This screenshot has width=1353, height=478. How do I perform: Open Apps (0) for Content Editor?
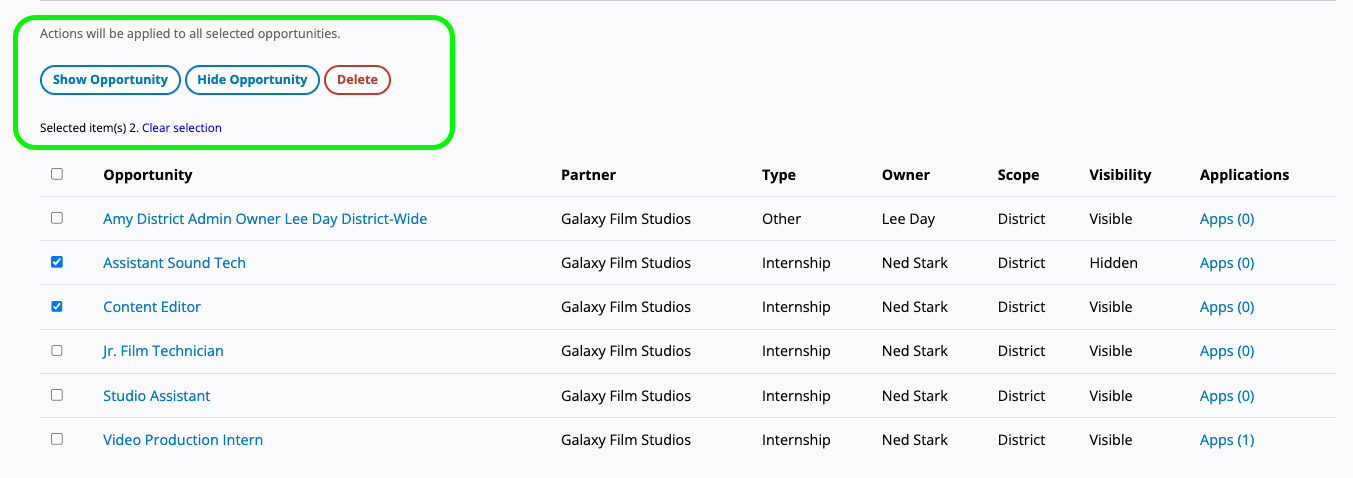coord(1226,307)
